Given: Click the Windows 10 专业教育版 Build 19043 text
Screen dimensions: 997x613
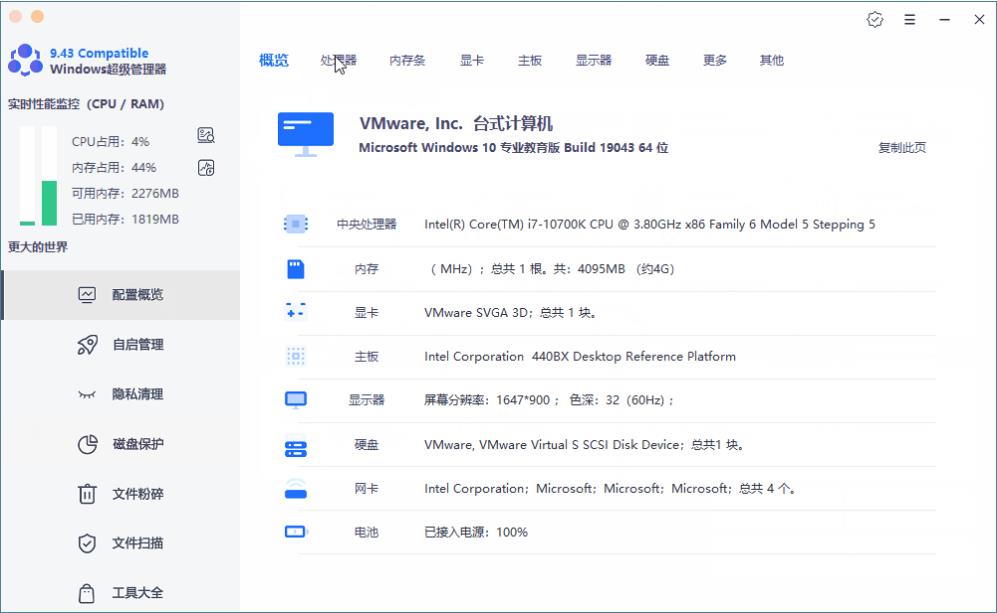Looking at the screenshot, I should [x=514, y=148].
